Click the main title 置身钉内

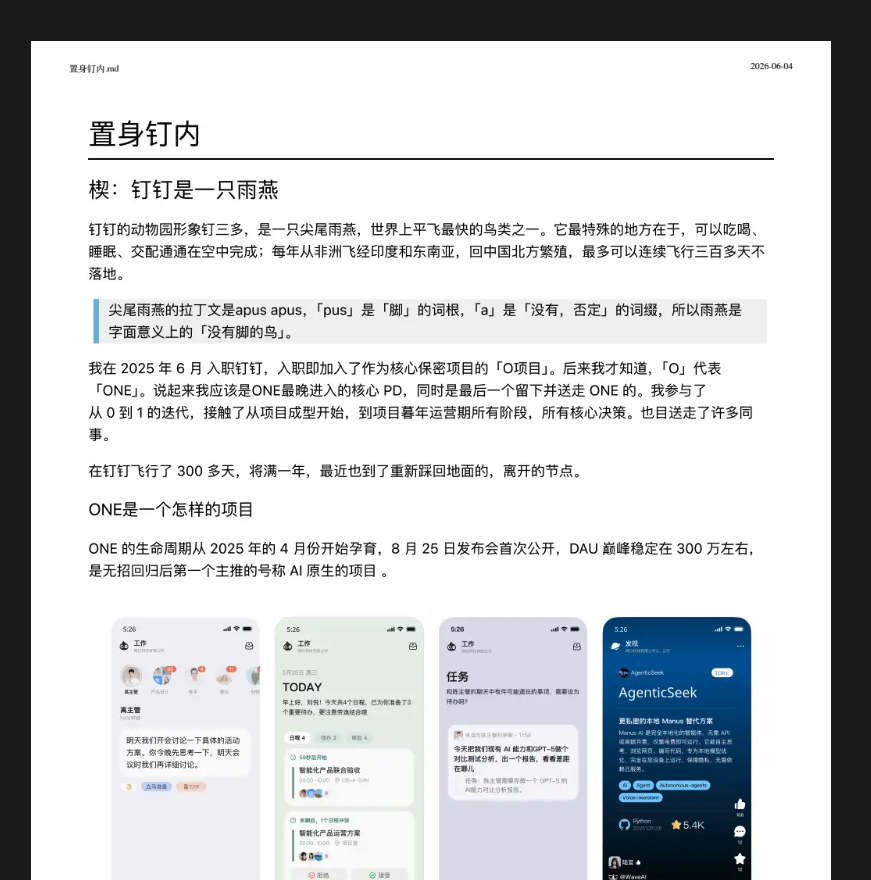click(x=144, y=134)
